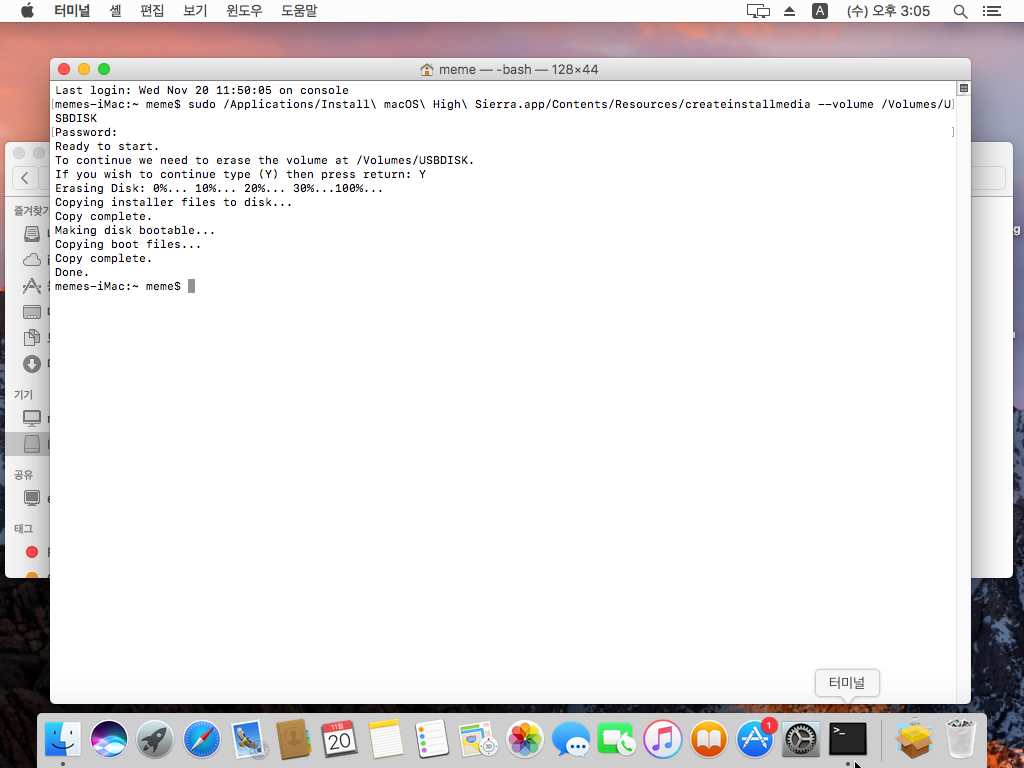
Task: Open the package box icon in Dock
Action: point(914,739)
